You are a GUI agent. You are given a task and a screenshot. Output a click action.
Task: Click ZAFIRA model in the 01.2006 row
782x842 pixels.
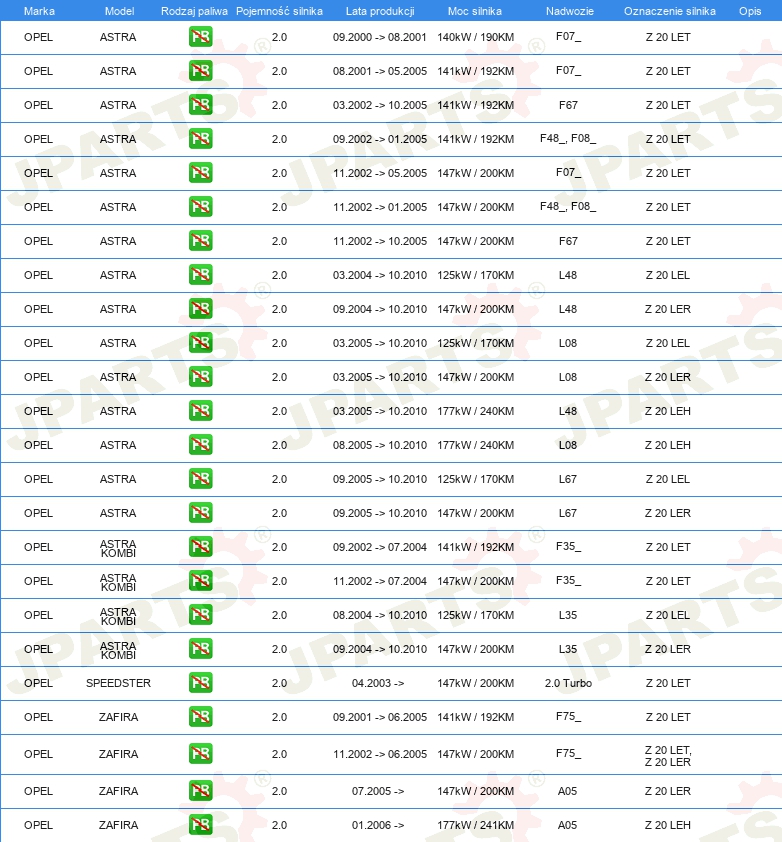pyautogui.click(x=118, y=825)
